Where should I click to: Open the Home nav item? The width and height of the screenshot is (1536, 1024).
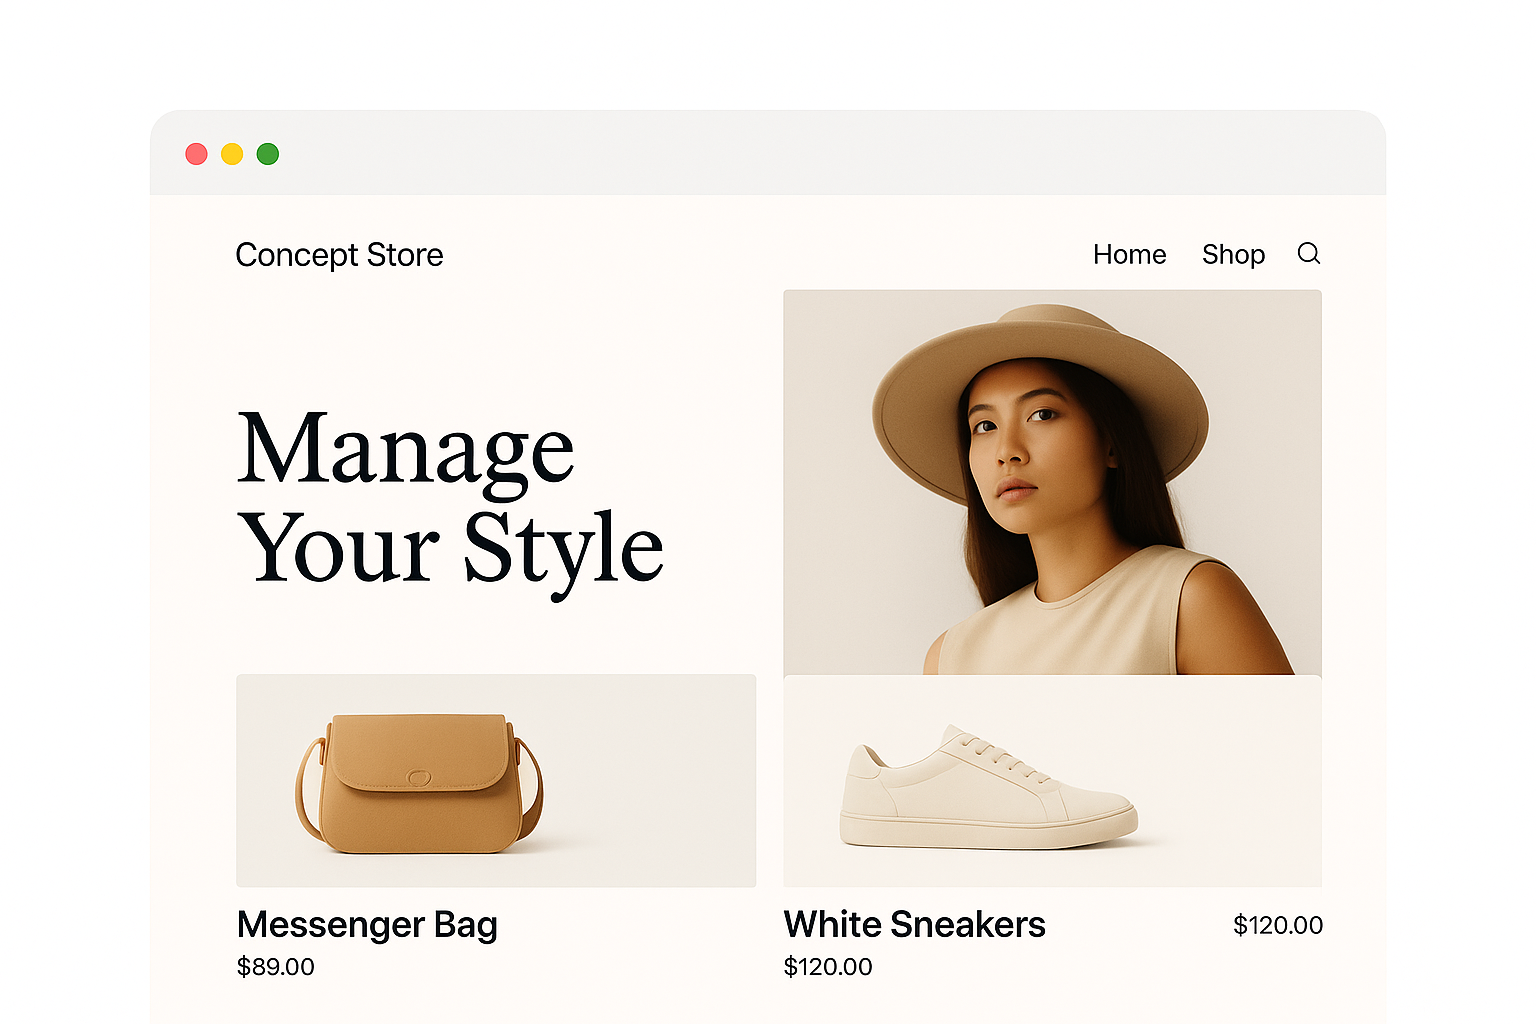(x=1129, y=255)
